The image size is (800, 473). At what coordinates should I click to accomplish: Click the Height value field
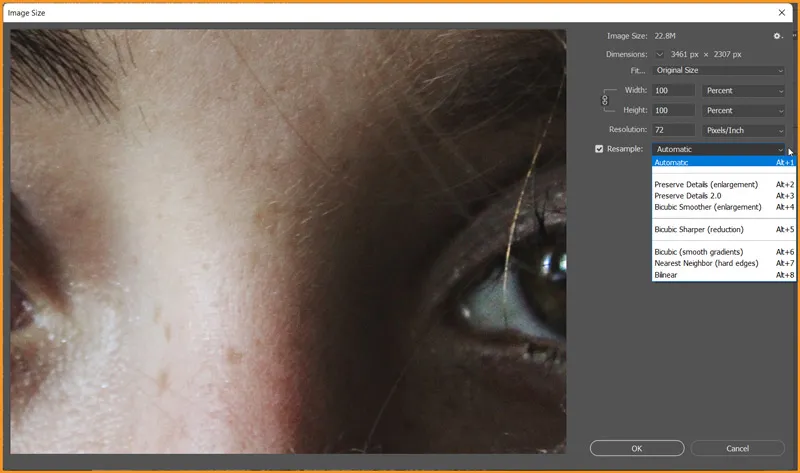click(x=673, y=110)
